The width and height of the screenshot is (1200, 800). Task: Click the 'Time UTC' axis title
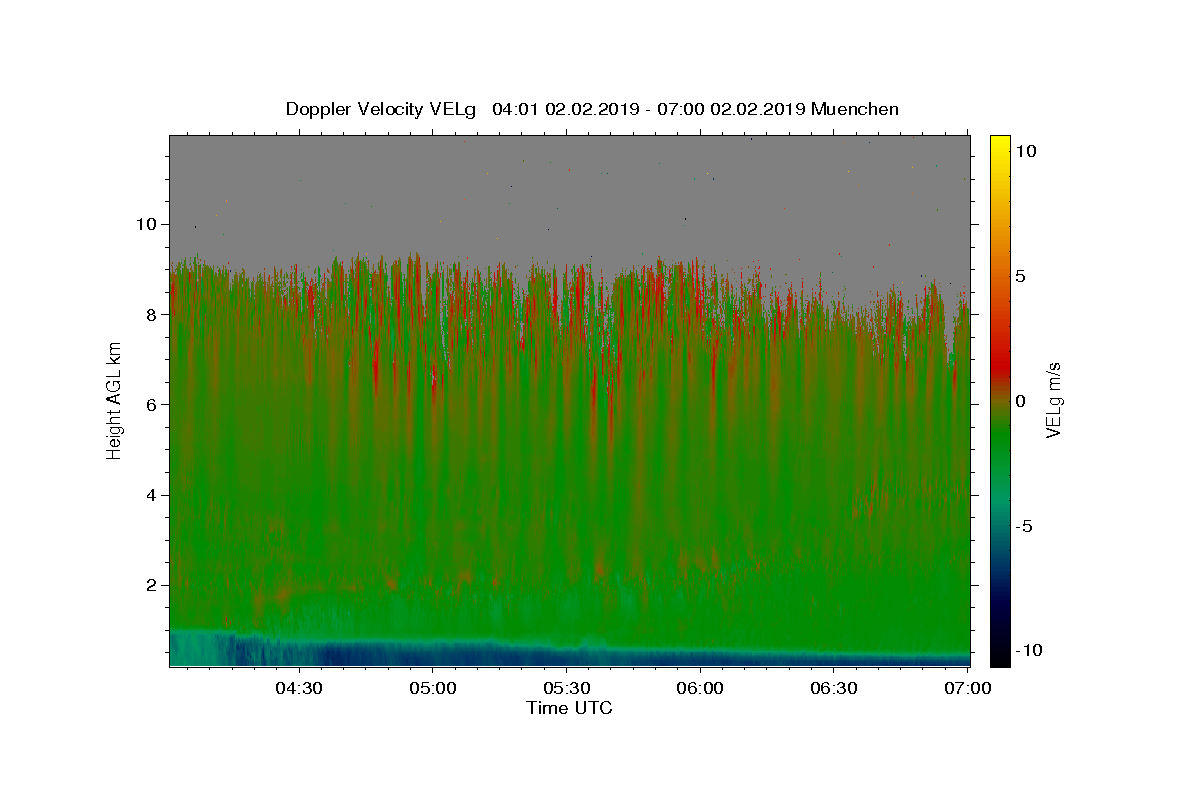[569, 708]
